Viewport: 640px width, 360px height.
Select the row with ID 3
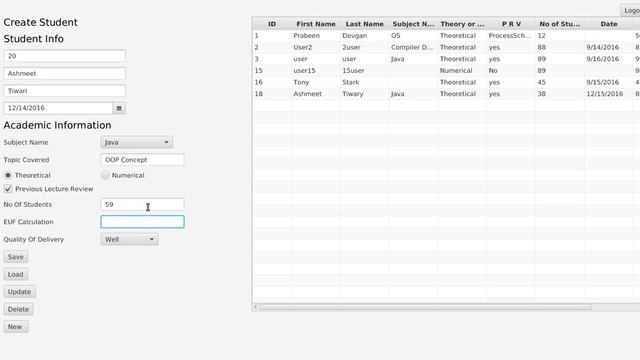point(447,59)
